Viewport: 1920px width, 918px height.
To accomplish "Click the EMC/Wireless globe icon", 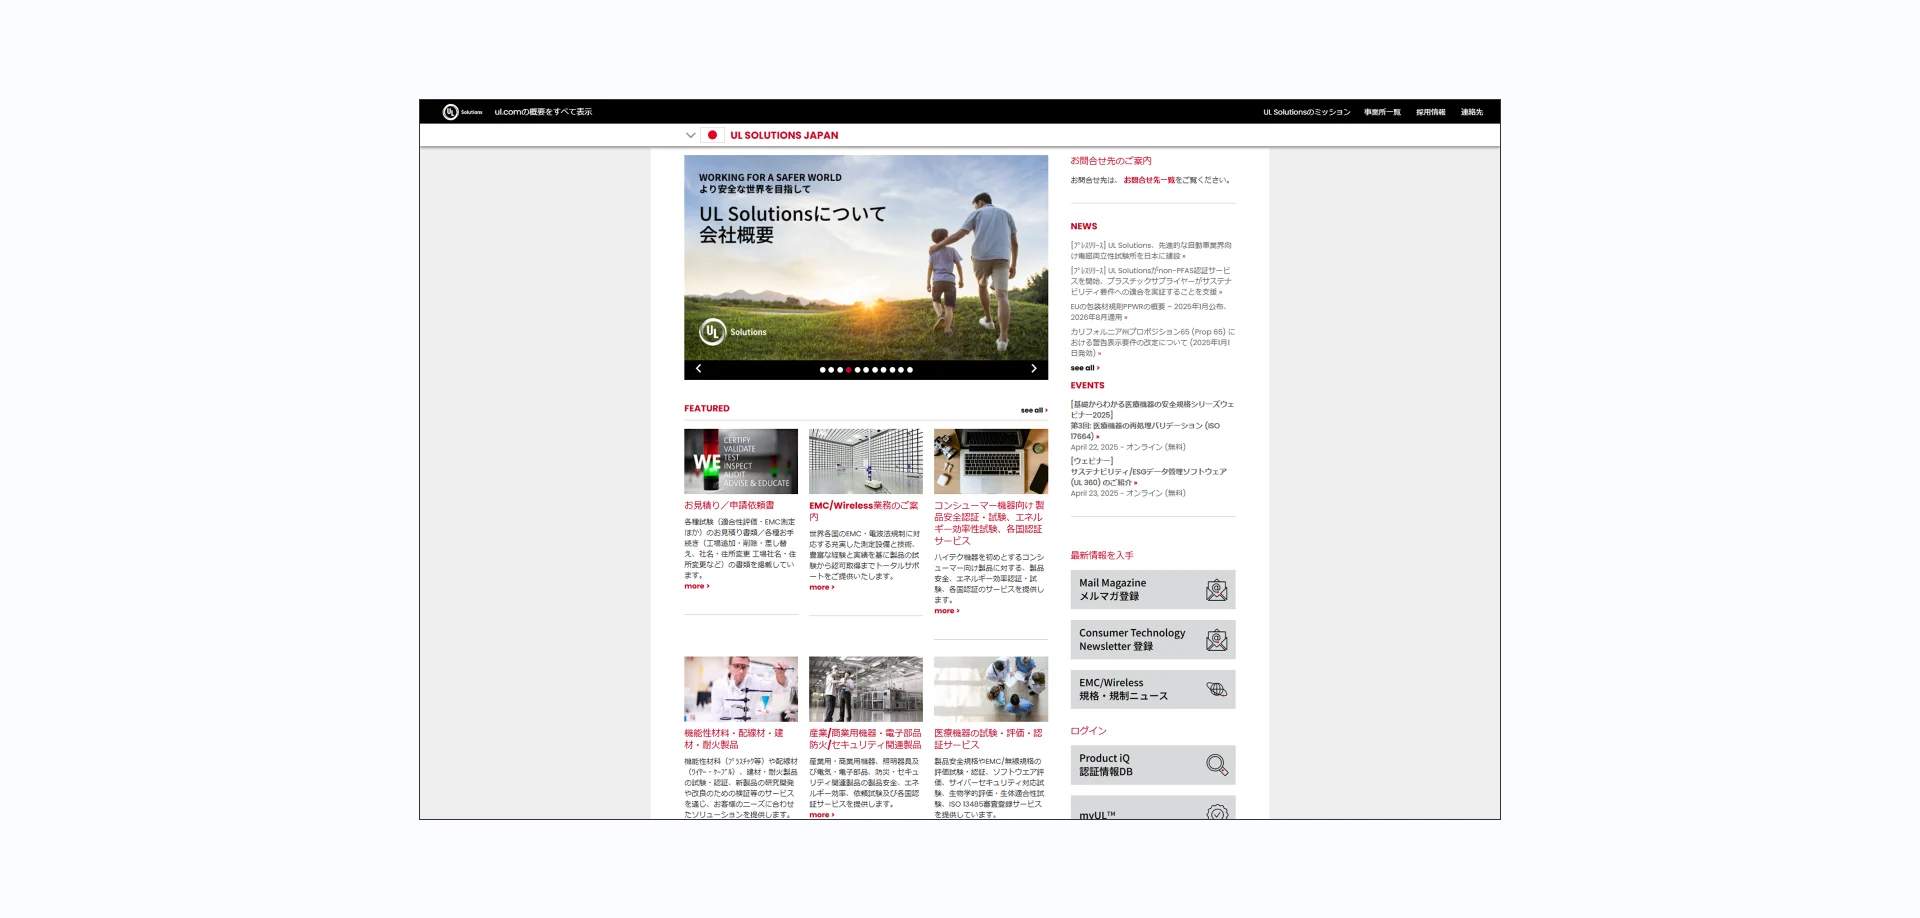I will tap(1216, 689).
